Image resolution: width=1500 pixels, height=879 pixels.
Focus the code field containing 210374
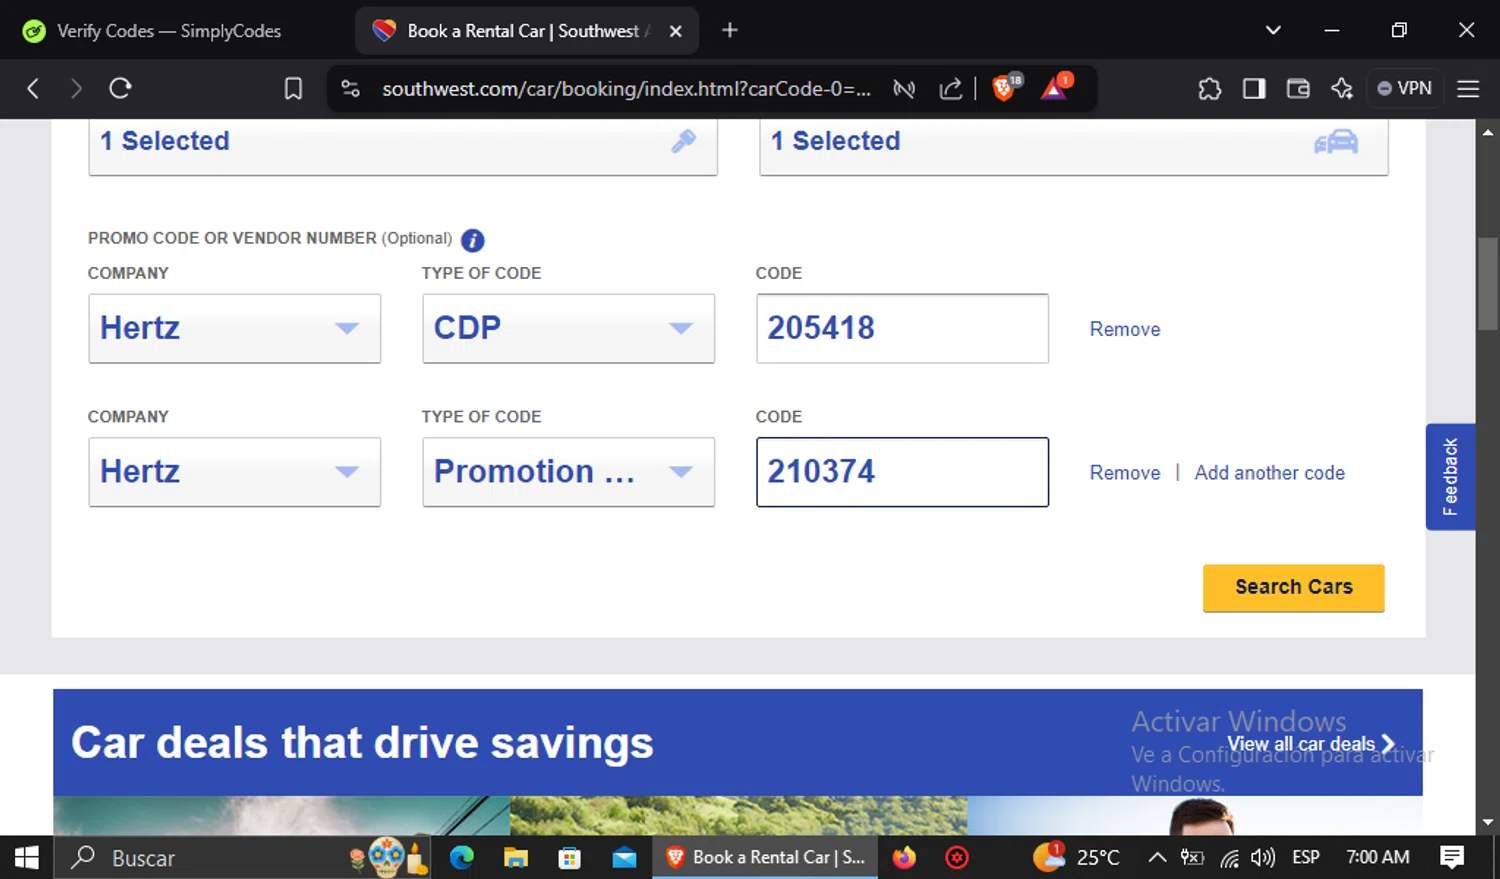click(902, 472)
